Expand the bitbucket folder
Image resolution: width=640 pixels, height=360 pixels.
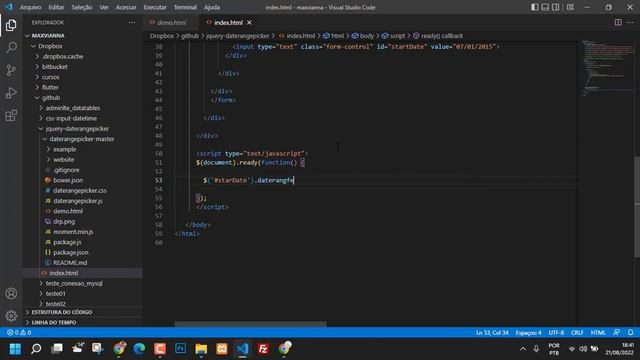55,67
